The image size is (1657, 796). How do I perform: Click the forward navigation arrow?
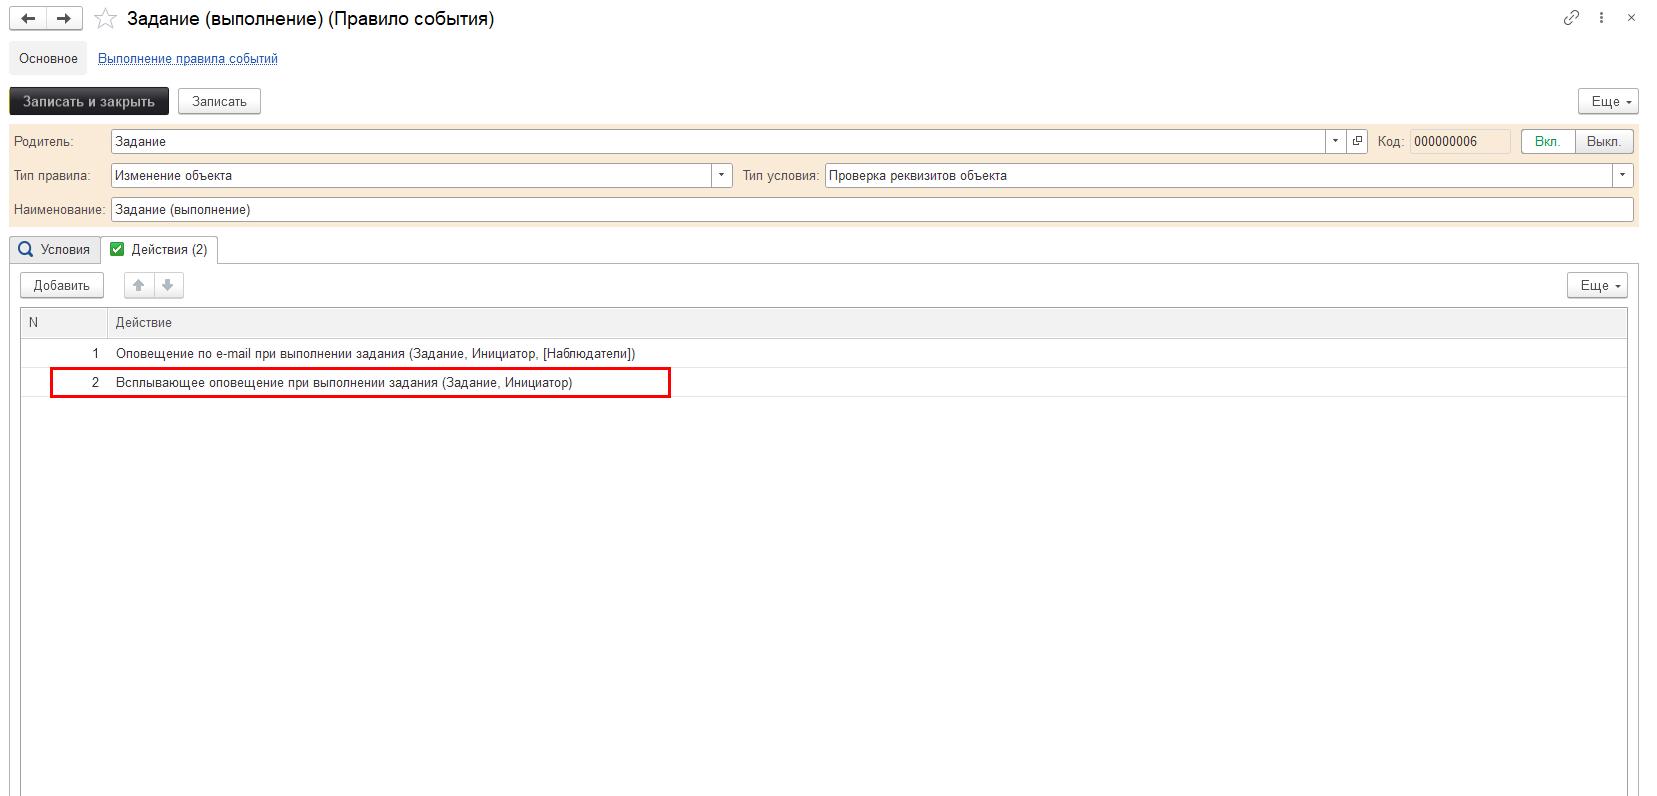pyautogui.click(x=64, y=19)
